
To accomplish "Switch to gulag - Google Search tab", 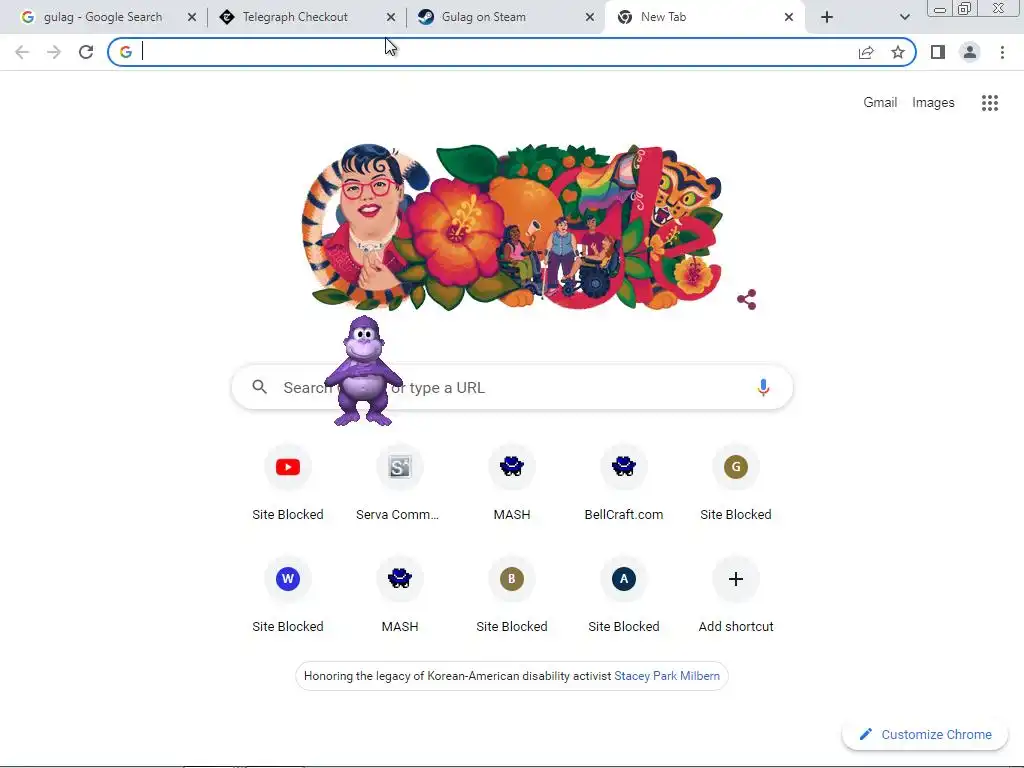I will 103,17.
